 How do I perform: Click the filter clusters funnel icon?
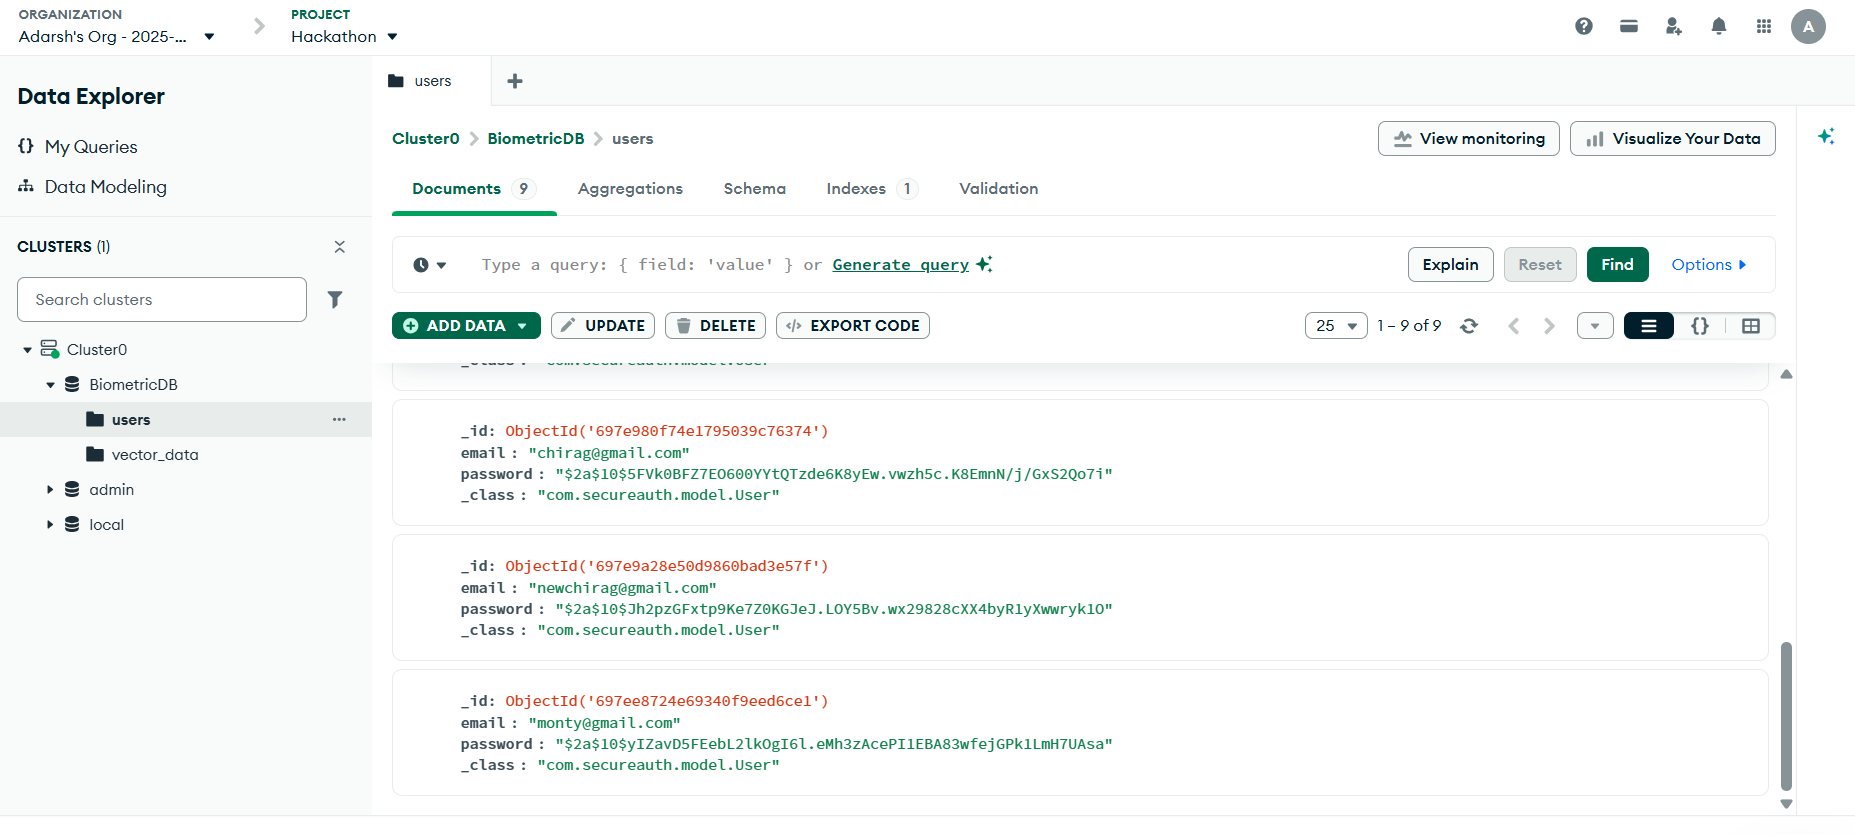[x=335, y=299]
